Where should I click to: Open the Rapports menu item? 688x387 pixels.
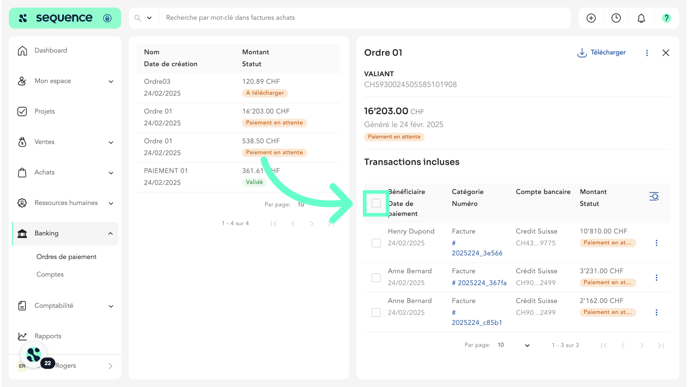[x=65, y=336]
